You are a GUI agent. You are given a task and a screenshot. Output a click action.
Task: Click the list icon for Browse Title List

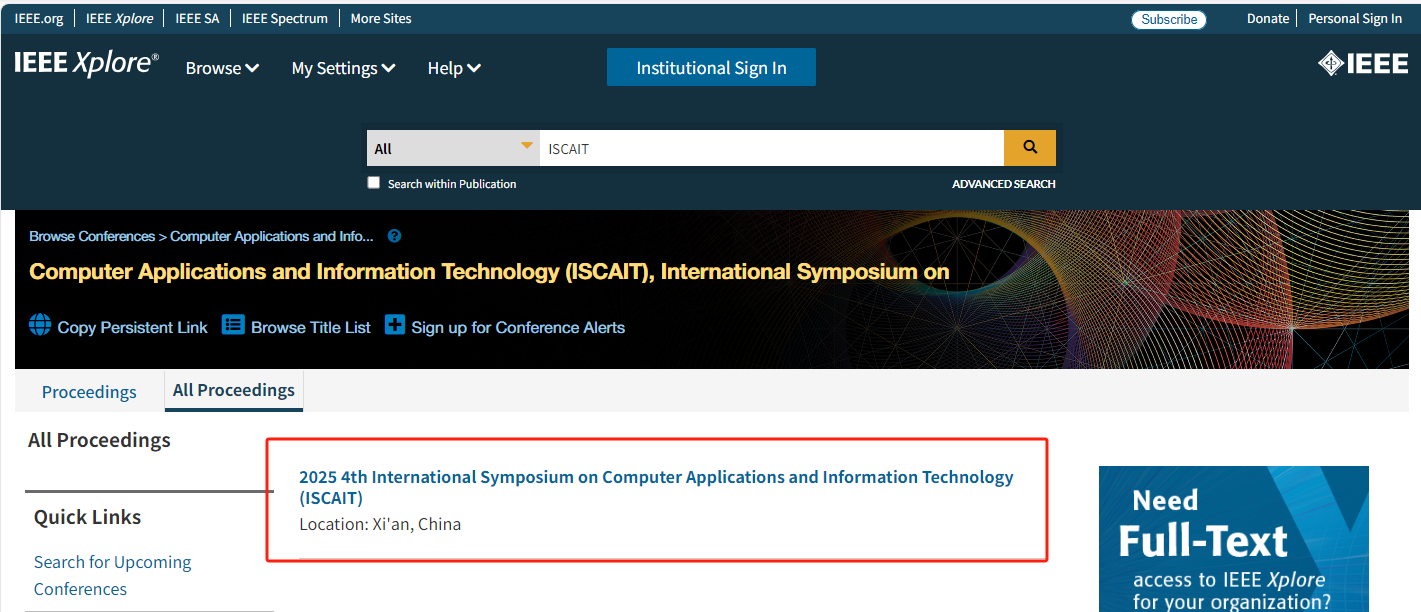click(x=233, y=325)
